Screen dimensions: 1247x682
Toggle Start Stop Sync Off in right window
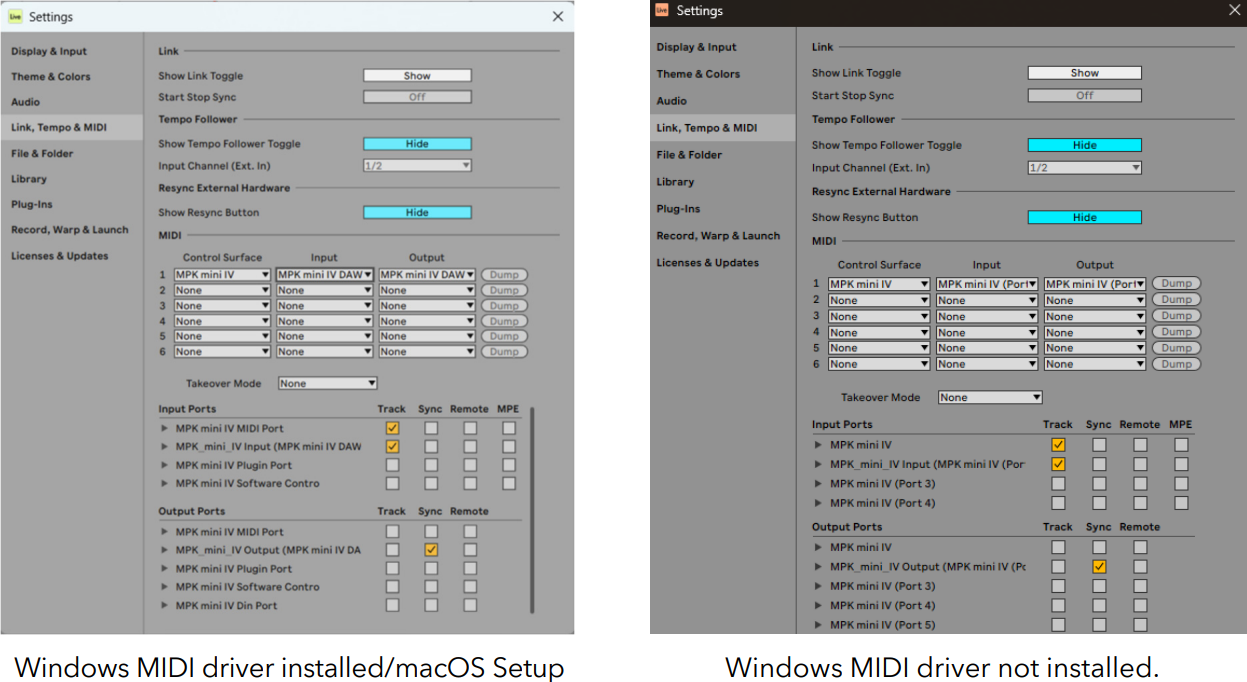(x=1085, y=96)
